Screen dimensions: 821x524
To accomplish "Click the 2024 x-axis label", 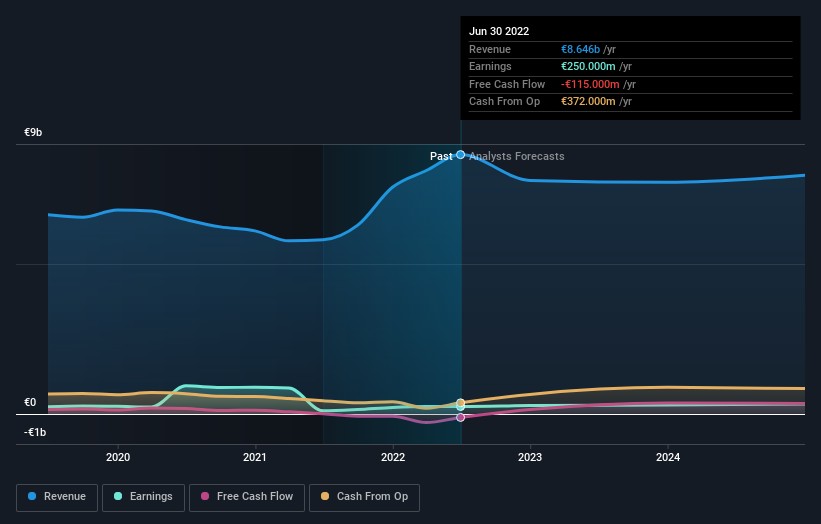I will tap(668, 457).
